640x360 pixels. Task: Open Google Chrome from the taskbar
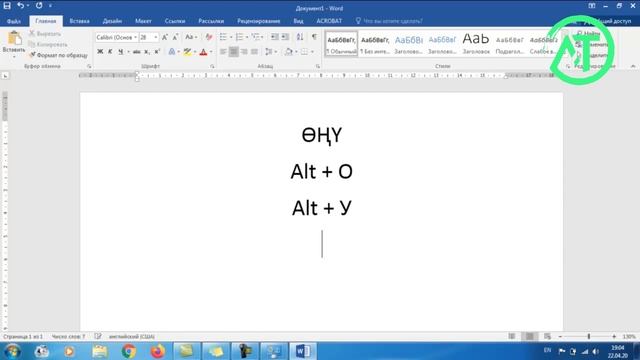coord(129,351)
